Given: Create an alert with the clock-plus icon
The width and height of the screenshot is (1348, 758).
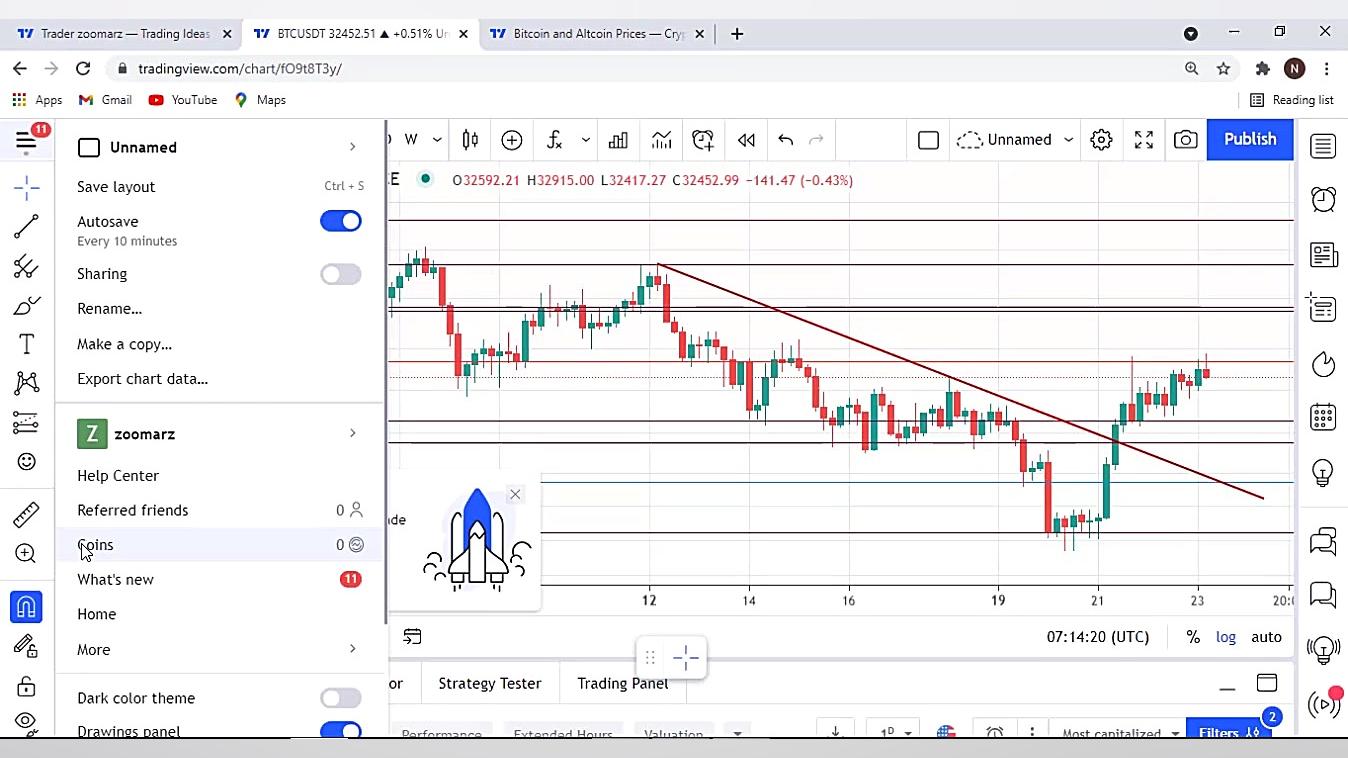Looking at the screenshot, I should click(703, 140).
